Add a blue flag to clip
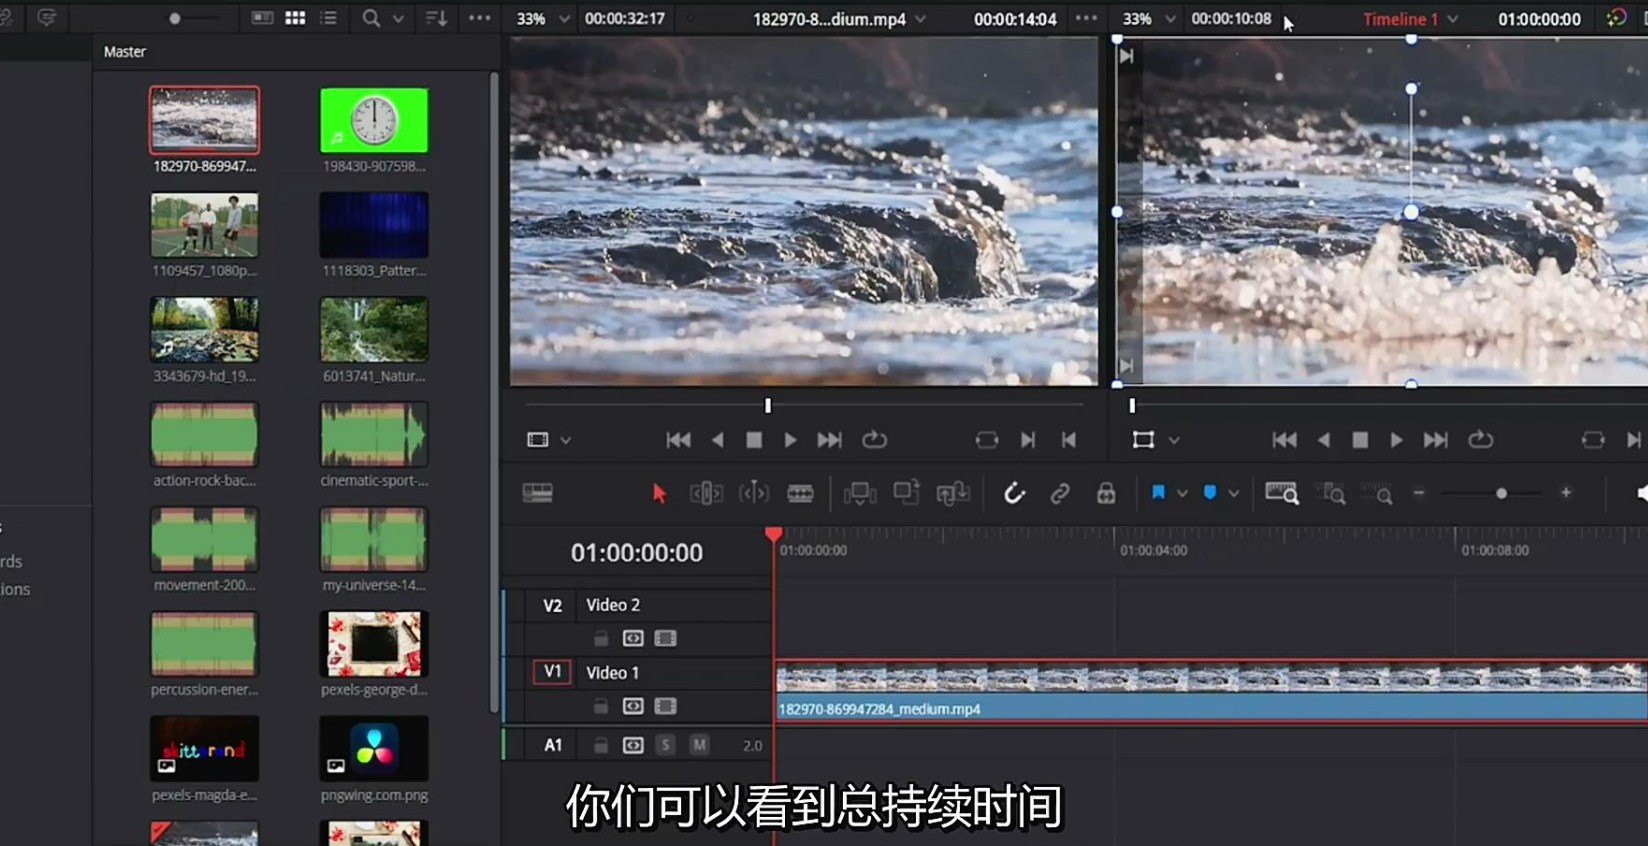 pyautogui.click(x=1158, y=493)
